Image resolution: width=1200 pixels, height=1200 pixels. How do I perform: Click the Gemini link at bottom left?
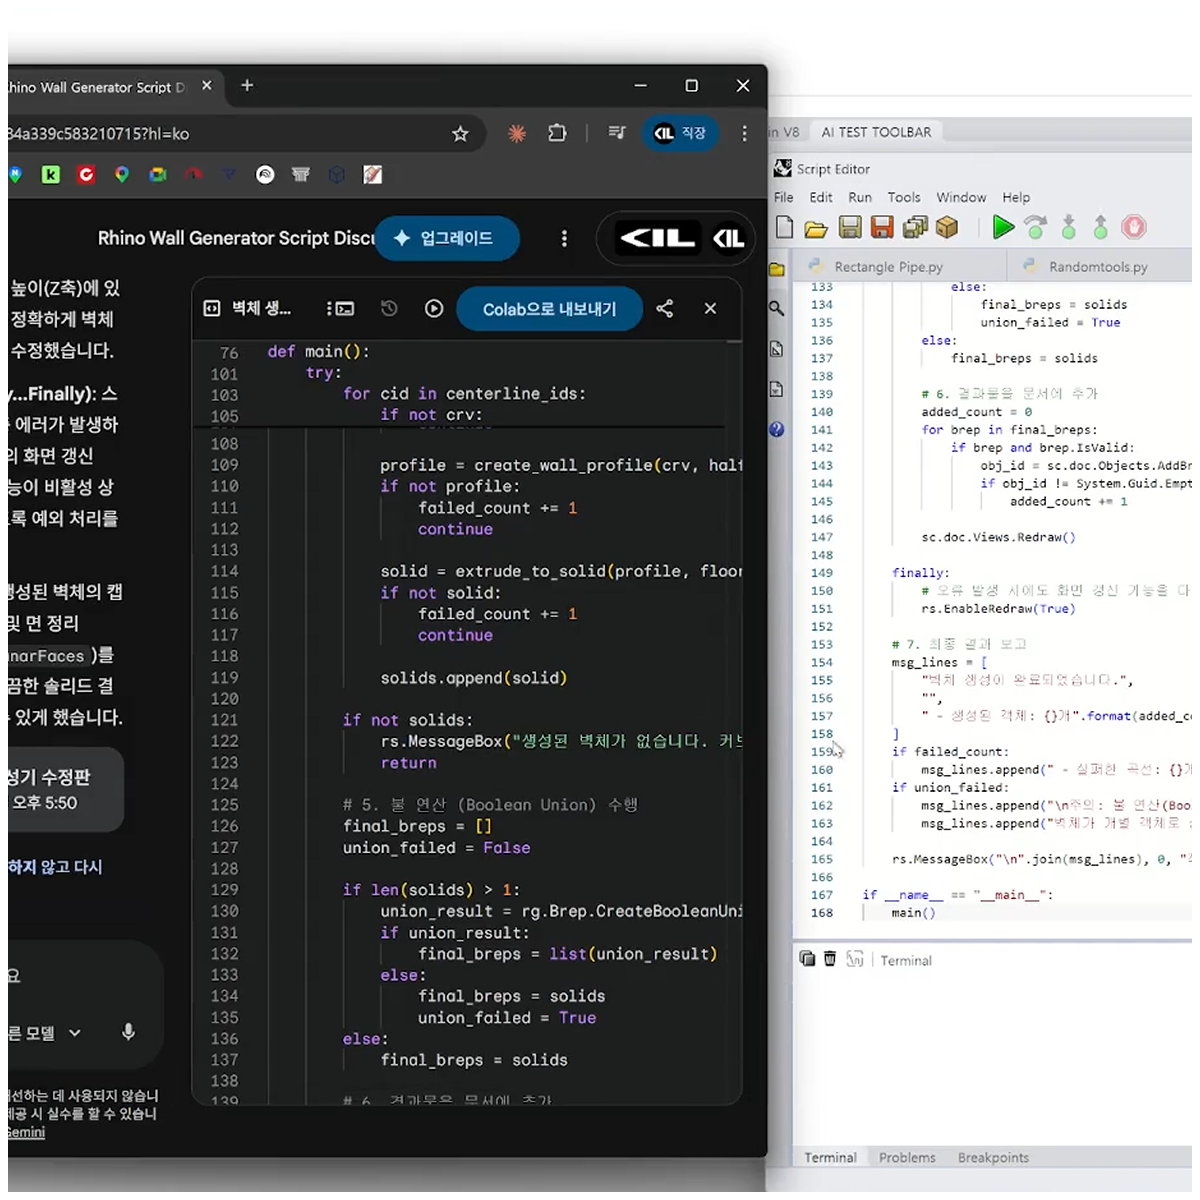[x=26, y=1133]
